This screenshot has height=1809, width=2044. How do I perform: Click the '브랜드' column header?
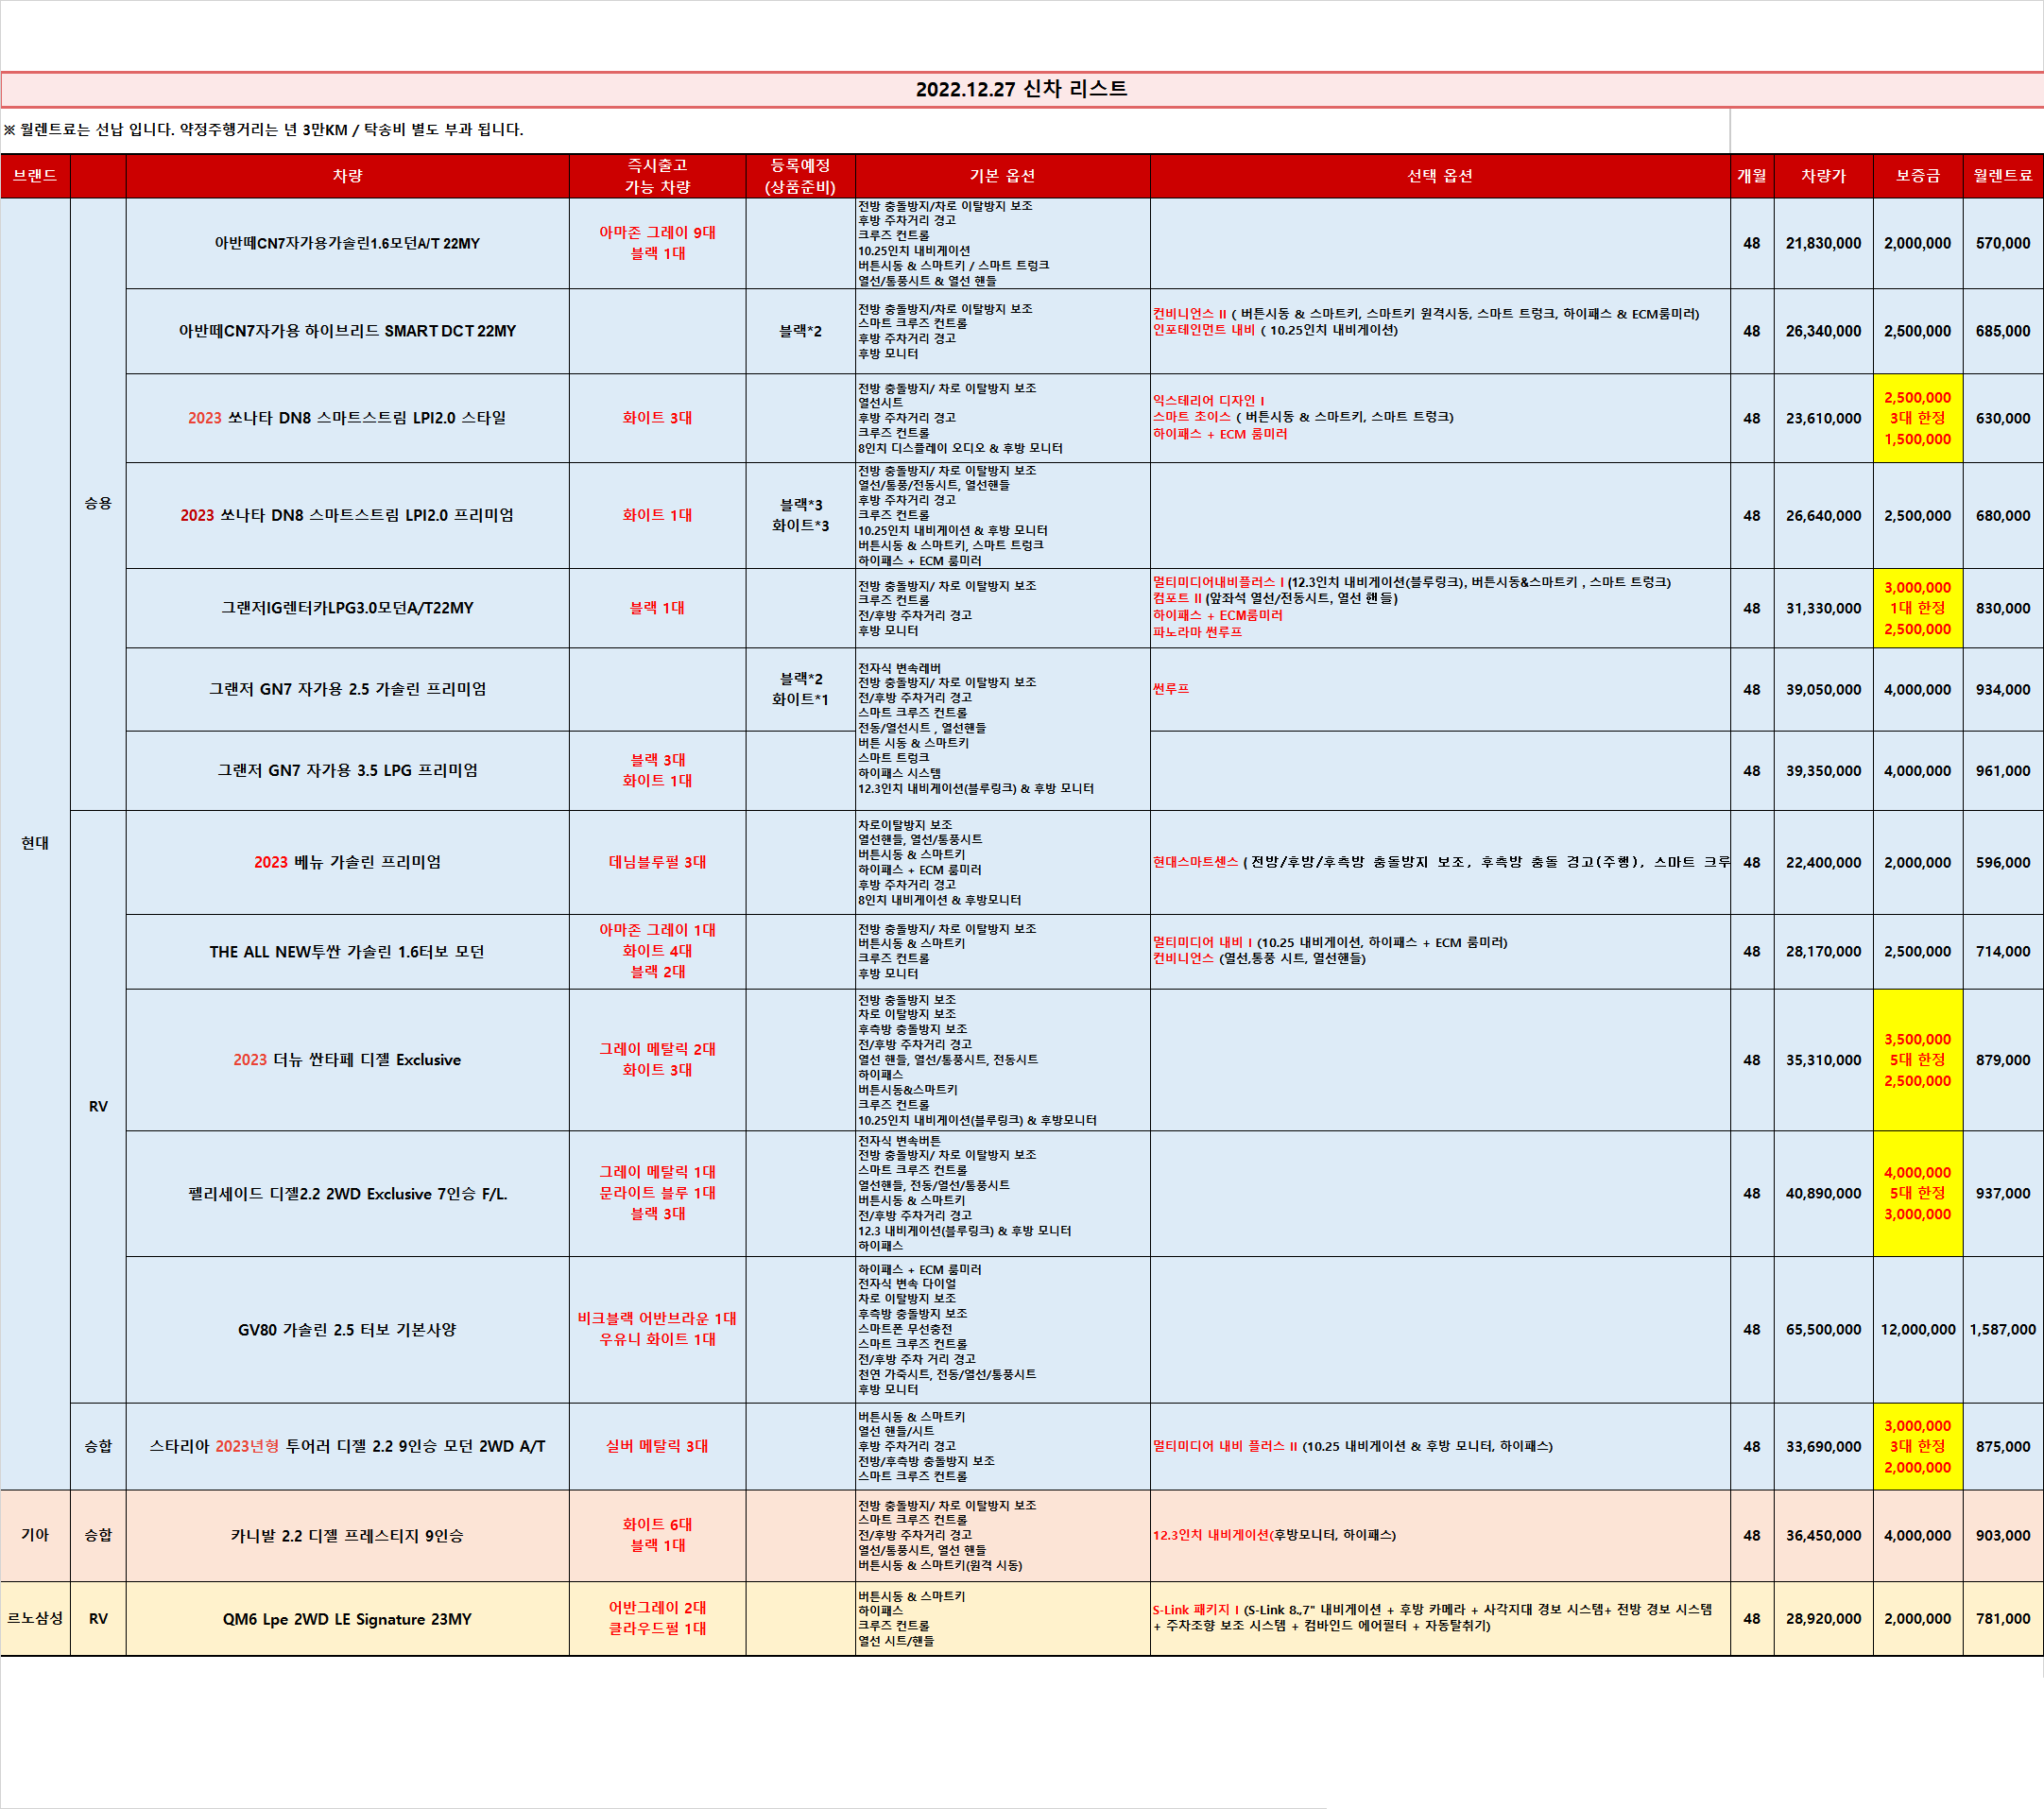35,176
